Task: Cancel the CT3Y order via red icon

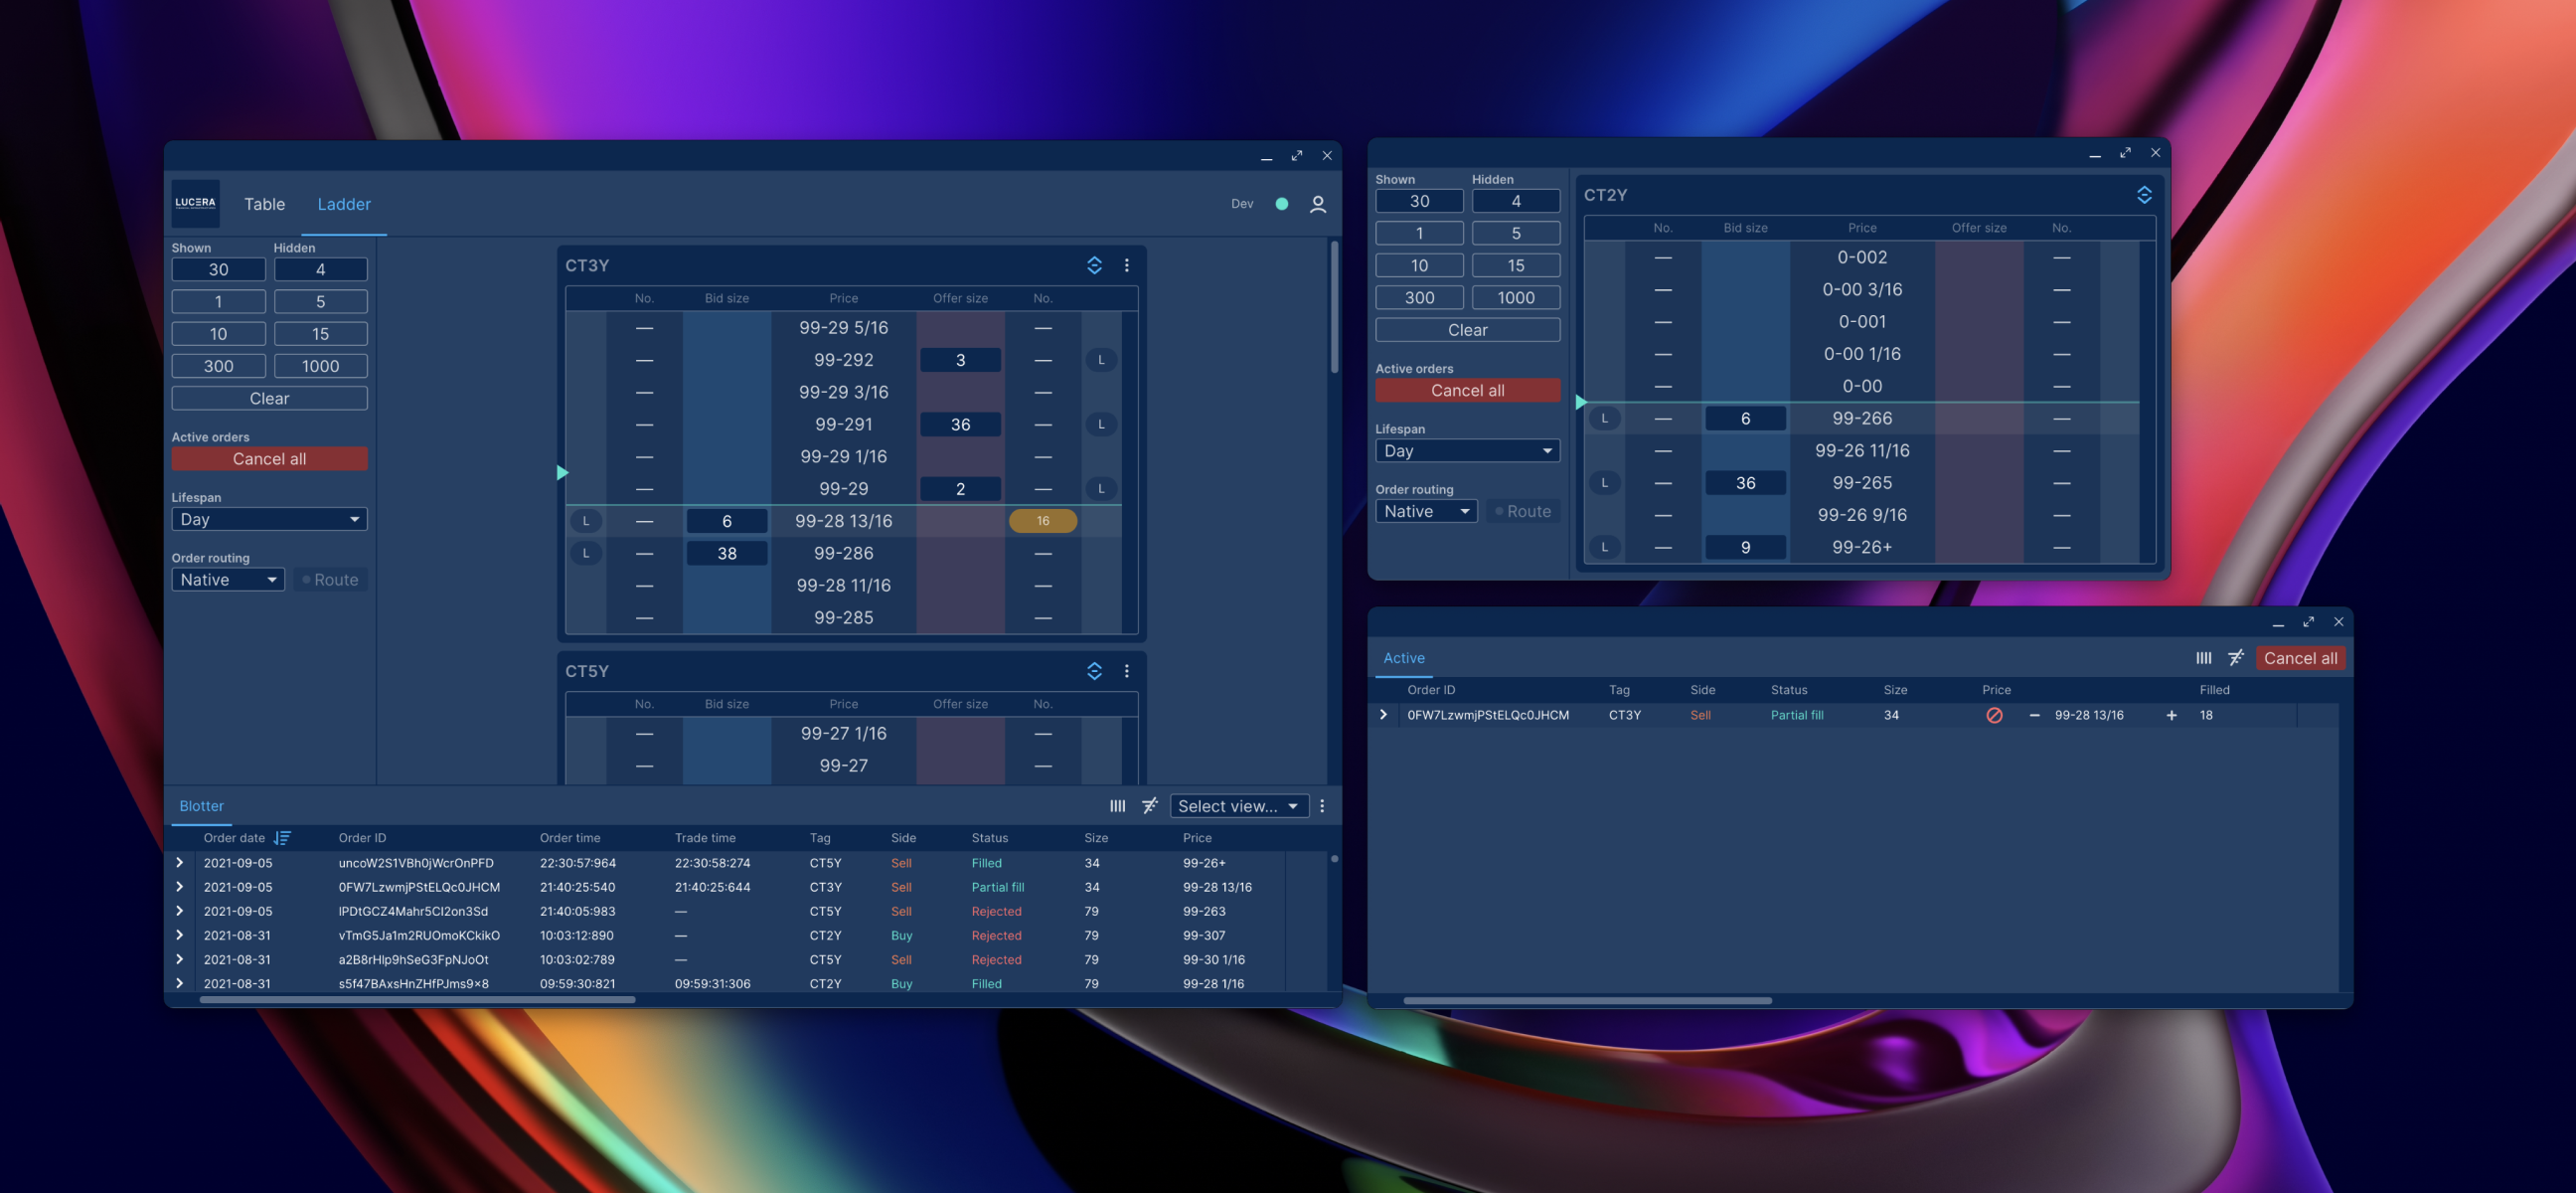Action: pyautogui.click(x=1993, y=715)
